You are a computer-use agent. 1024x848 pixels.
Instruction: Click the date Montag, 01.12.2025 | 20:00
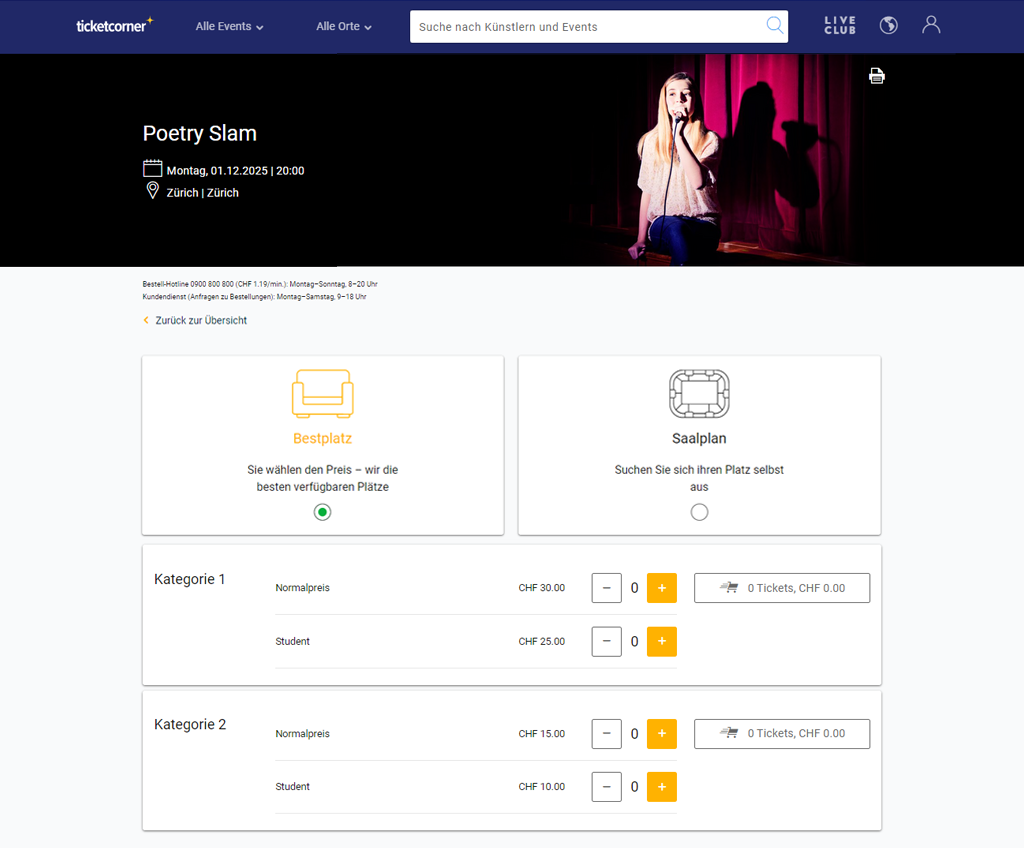coord(235,171)
